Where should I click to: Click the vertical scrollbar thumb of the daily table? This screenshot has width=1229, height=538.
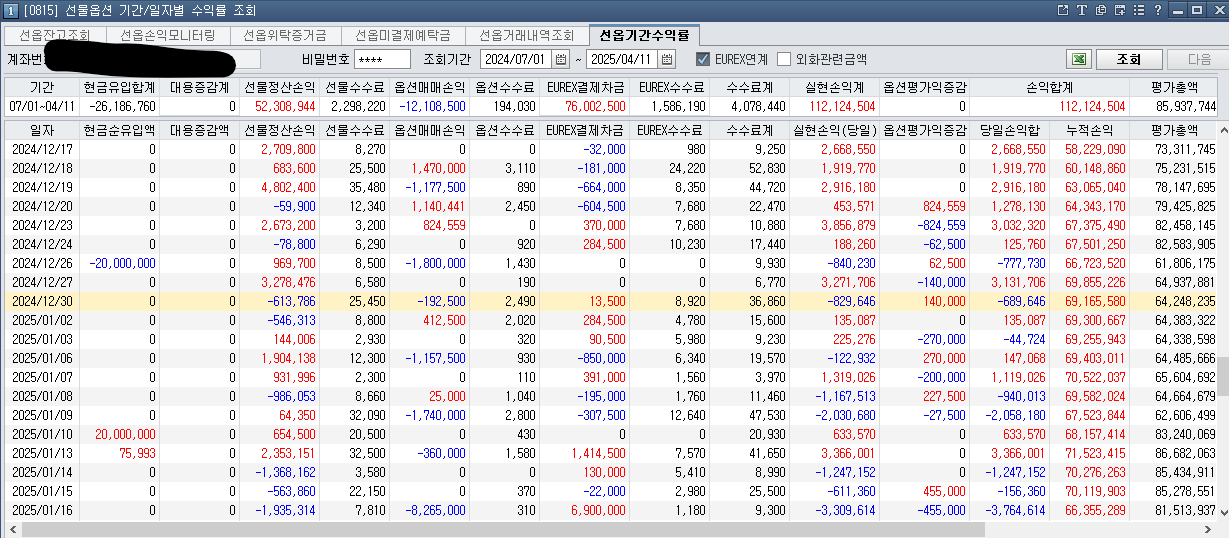pyautogui.click(x=1223, y=377)
